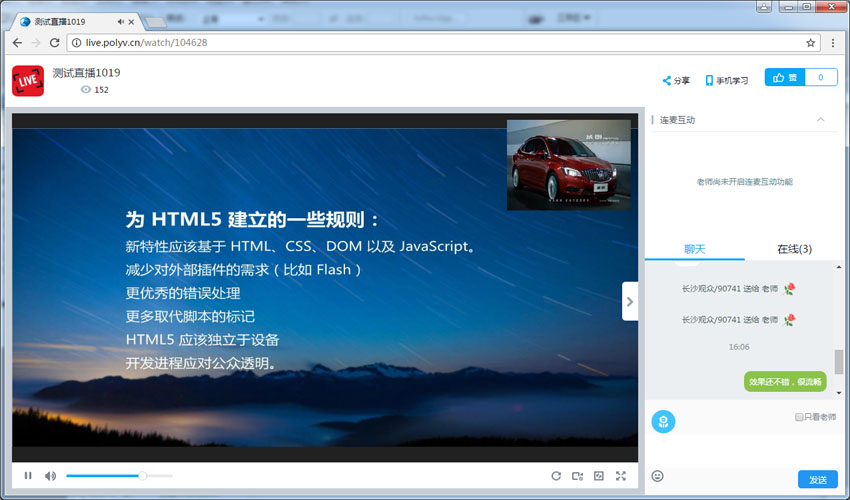Send a flower gift to teacher
Screen dimensions: 850x500
(664, 421)
